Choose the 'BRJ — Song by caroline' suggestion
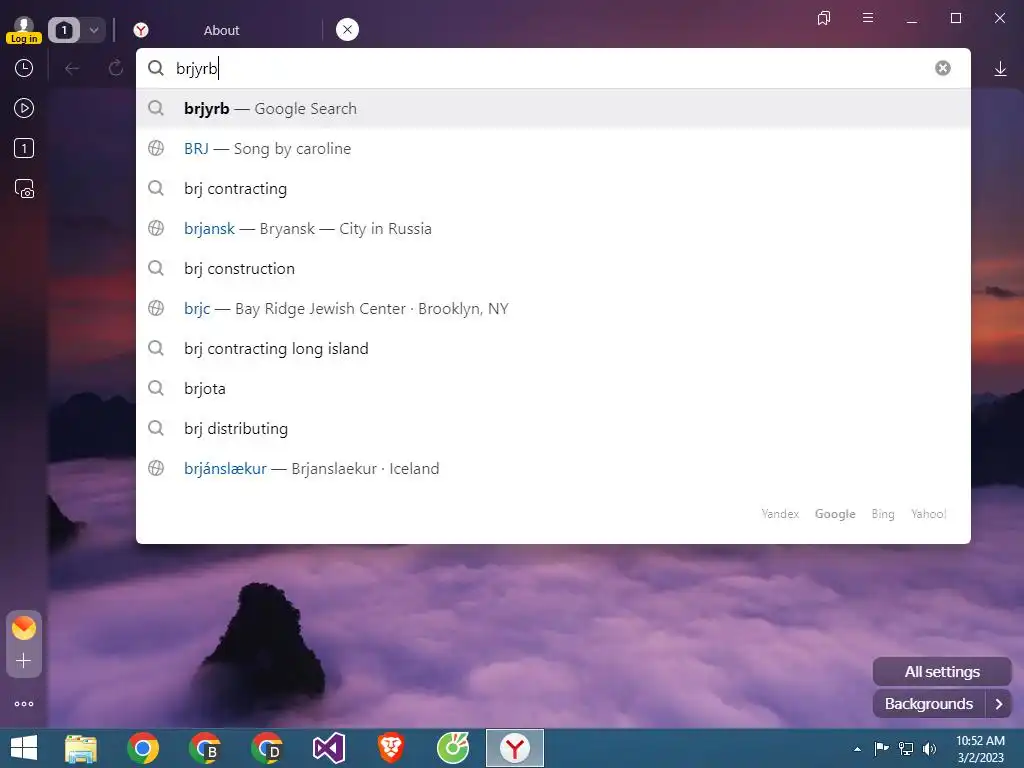Screen dimensions: 1024x768 [x=553, y=148]
